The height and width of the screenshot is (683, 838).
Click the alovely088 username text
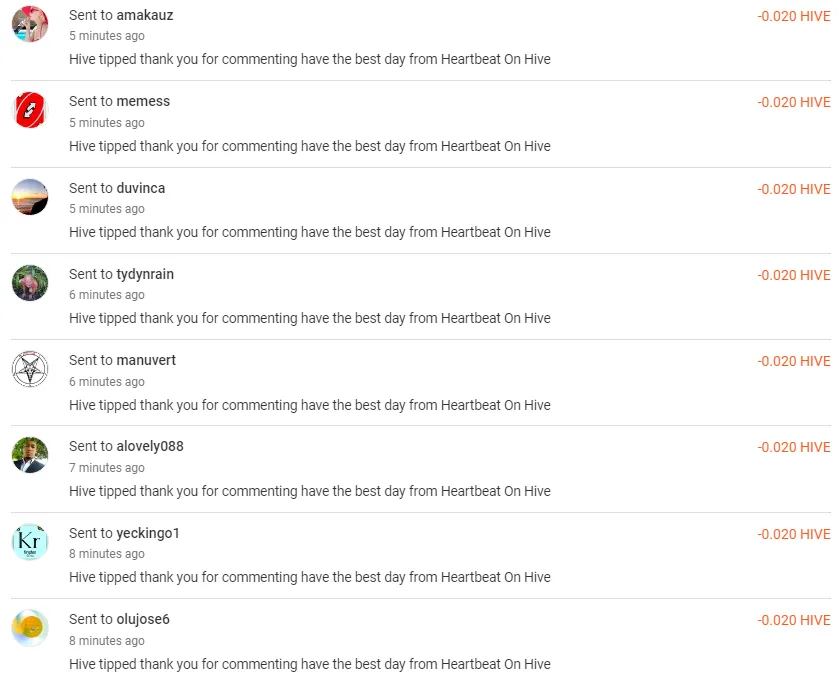[150, 446]
